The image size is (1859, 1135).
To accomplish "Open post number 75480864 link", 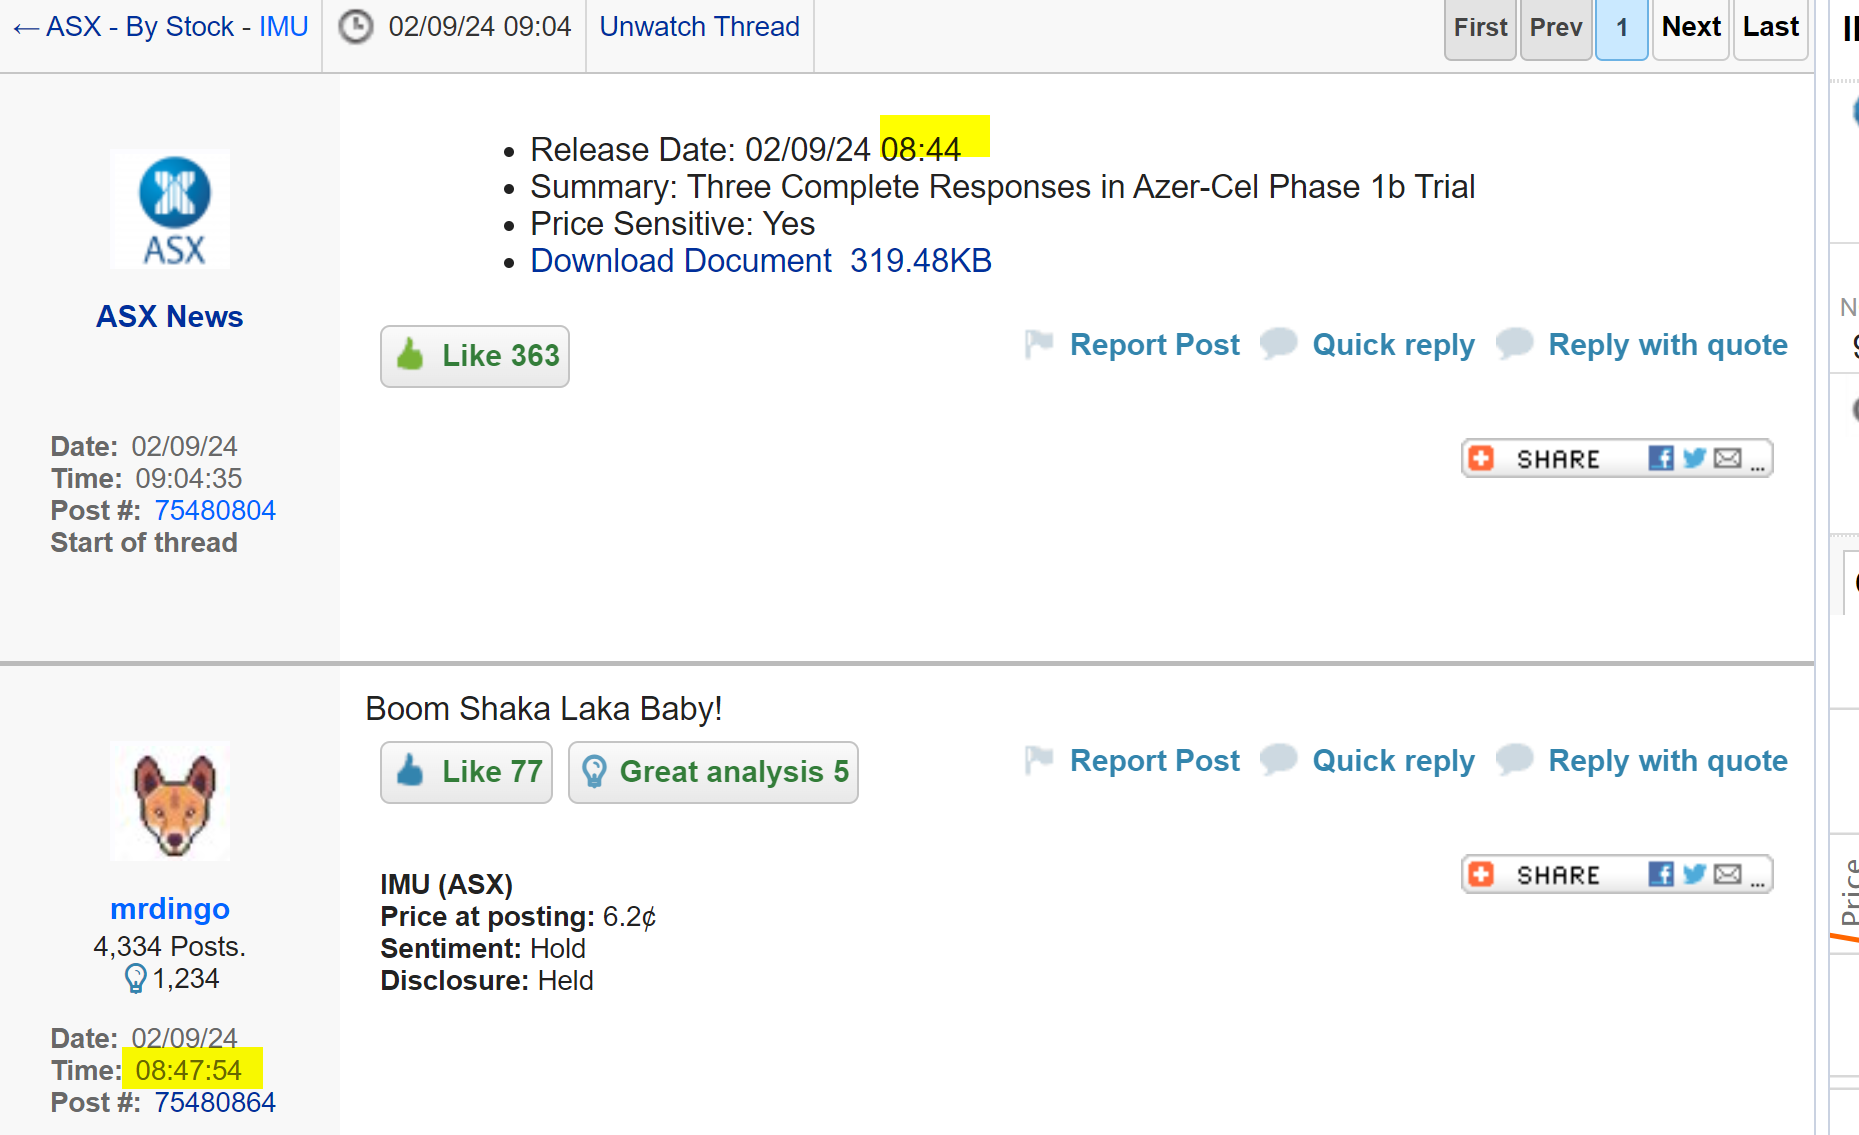I will [215, 1102].
